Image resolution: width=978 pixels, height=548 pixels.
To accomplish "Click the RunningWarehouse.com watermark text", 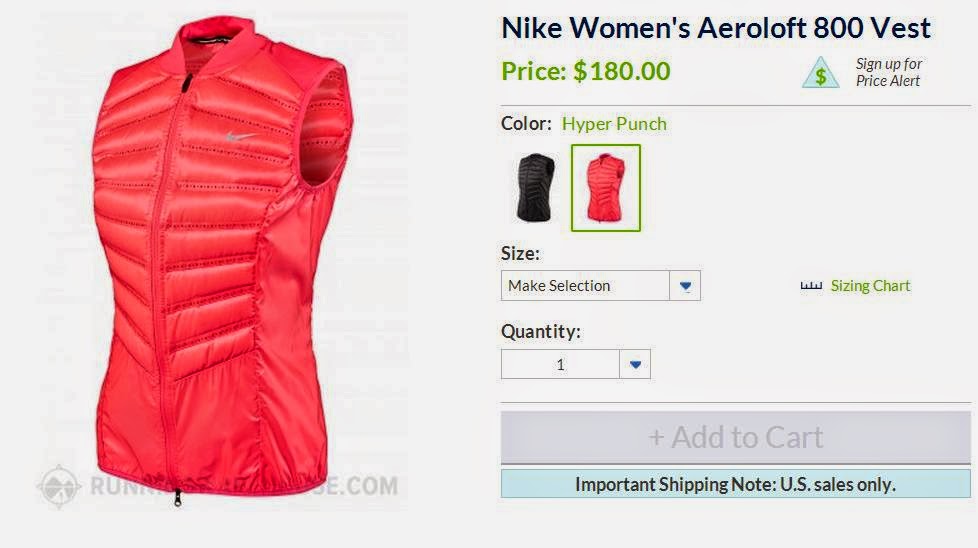I will (x=243, y=486).
